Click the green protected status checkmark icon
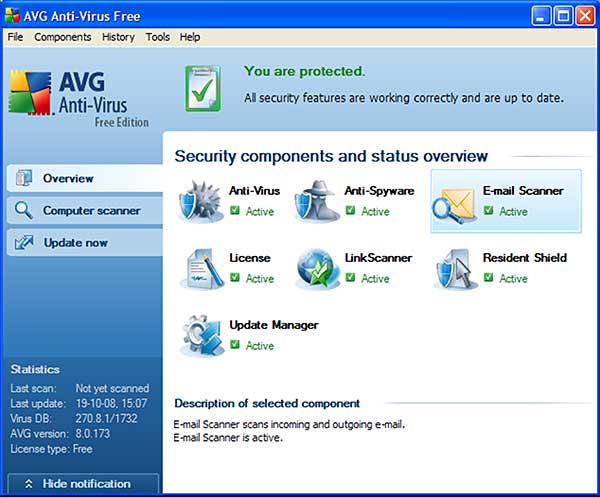This screenshot has height=498, width=600. click(x=203, y=87)
